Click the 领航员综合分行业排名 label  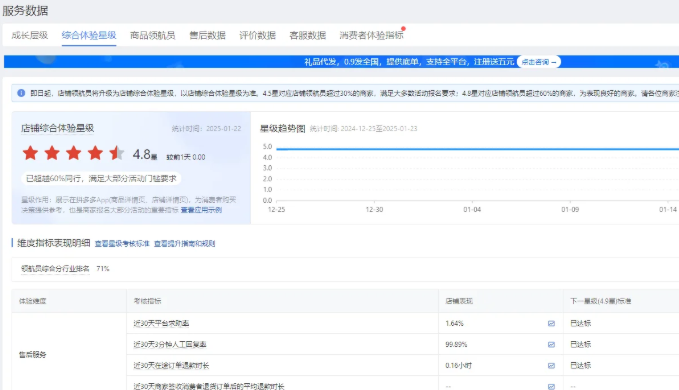coord(55,269)
